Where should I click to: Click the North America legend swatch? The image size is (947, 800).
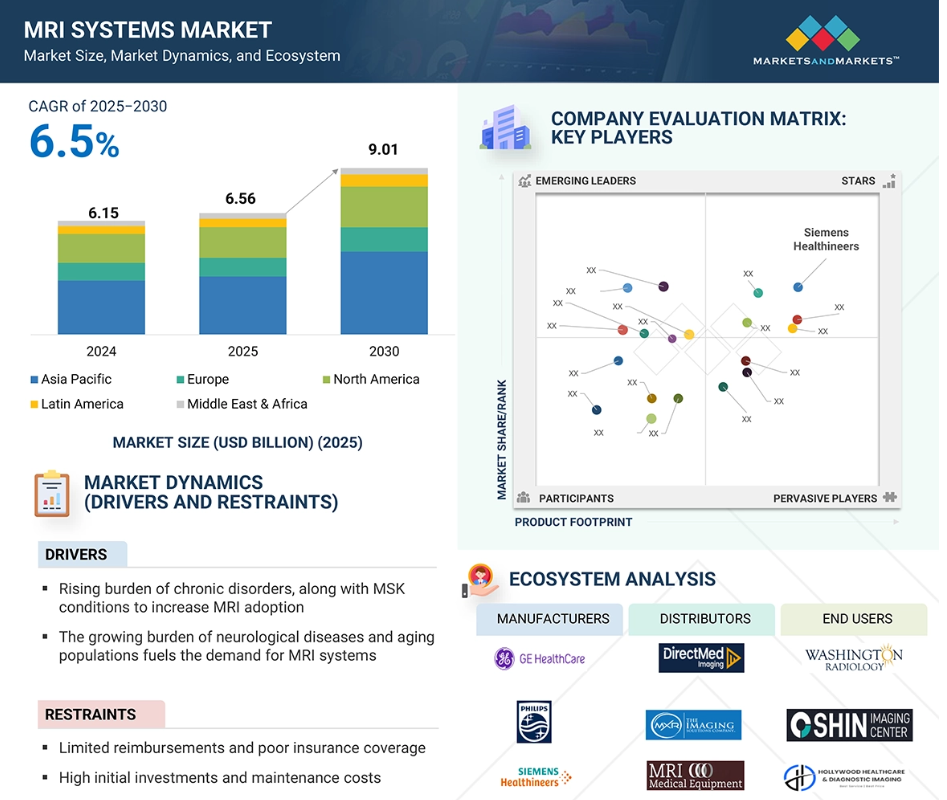click(326, 380)
